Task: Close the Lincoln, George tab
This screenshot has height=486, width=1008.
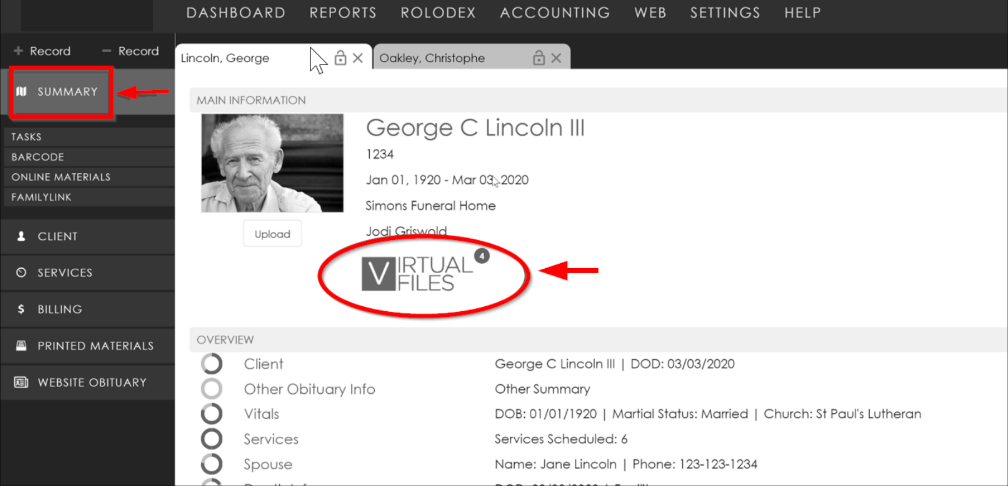Action: (358, 59)
